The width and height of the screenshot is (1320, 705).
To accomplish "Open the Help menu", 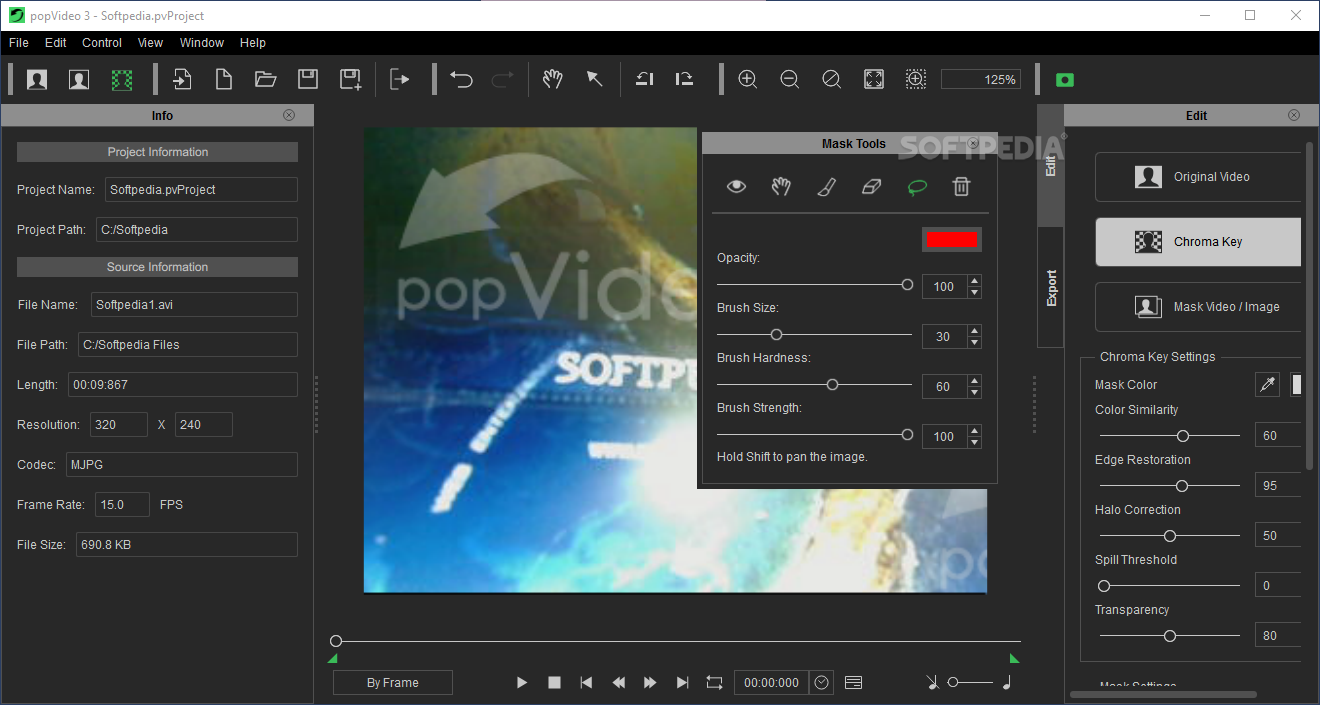I will pyautogui.click(x=253, y=43).
